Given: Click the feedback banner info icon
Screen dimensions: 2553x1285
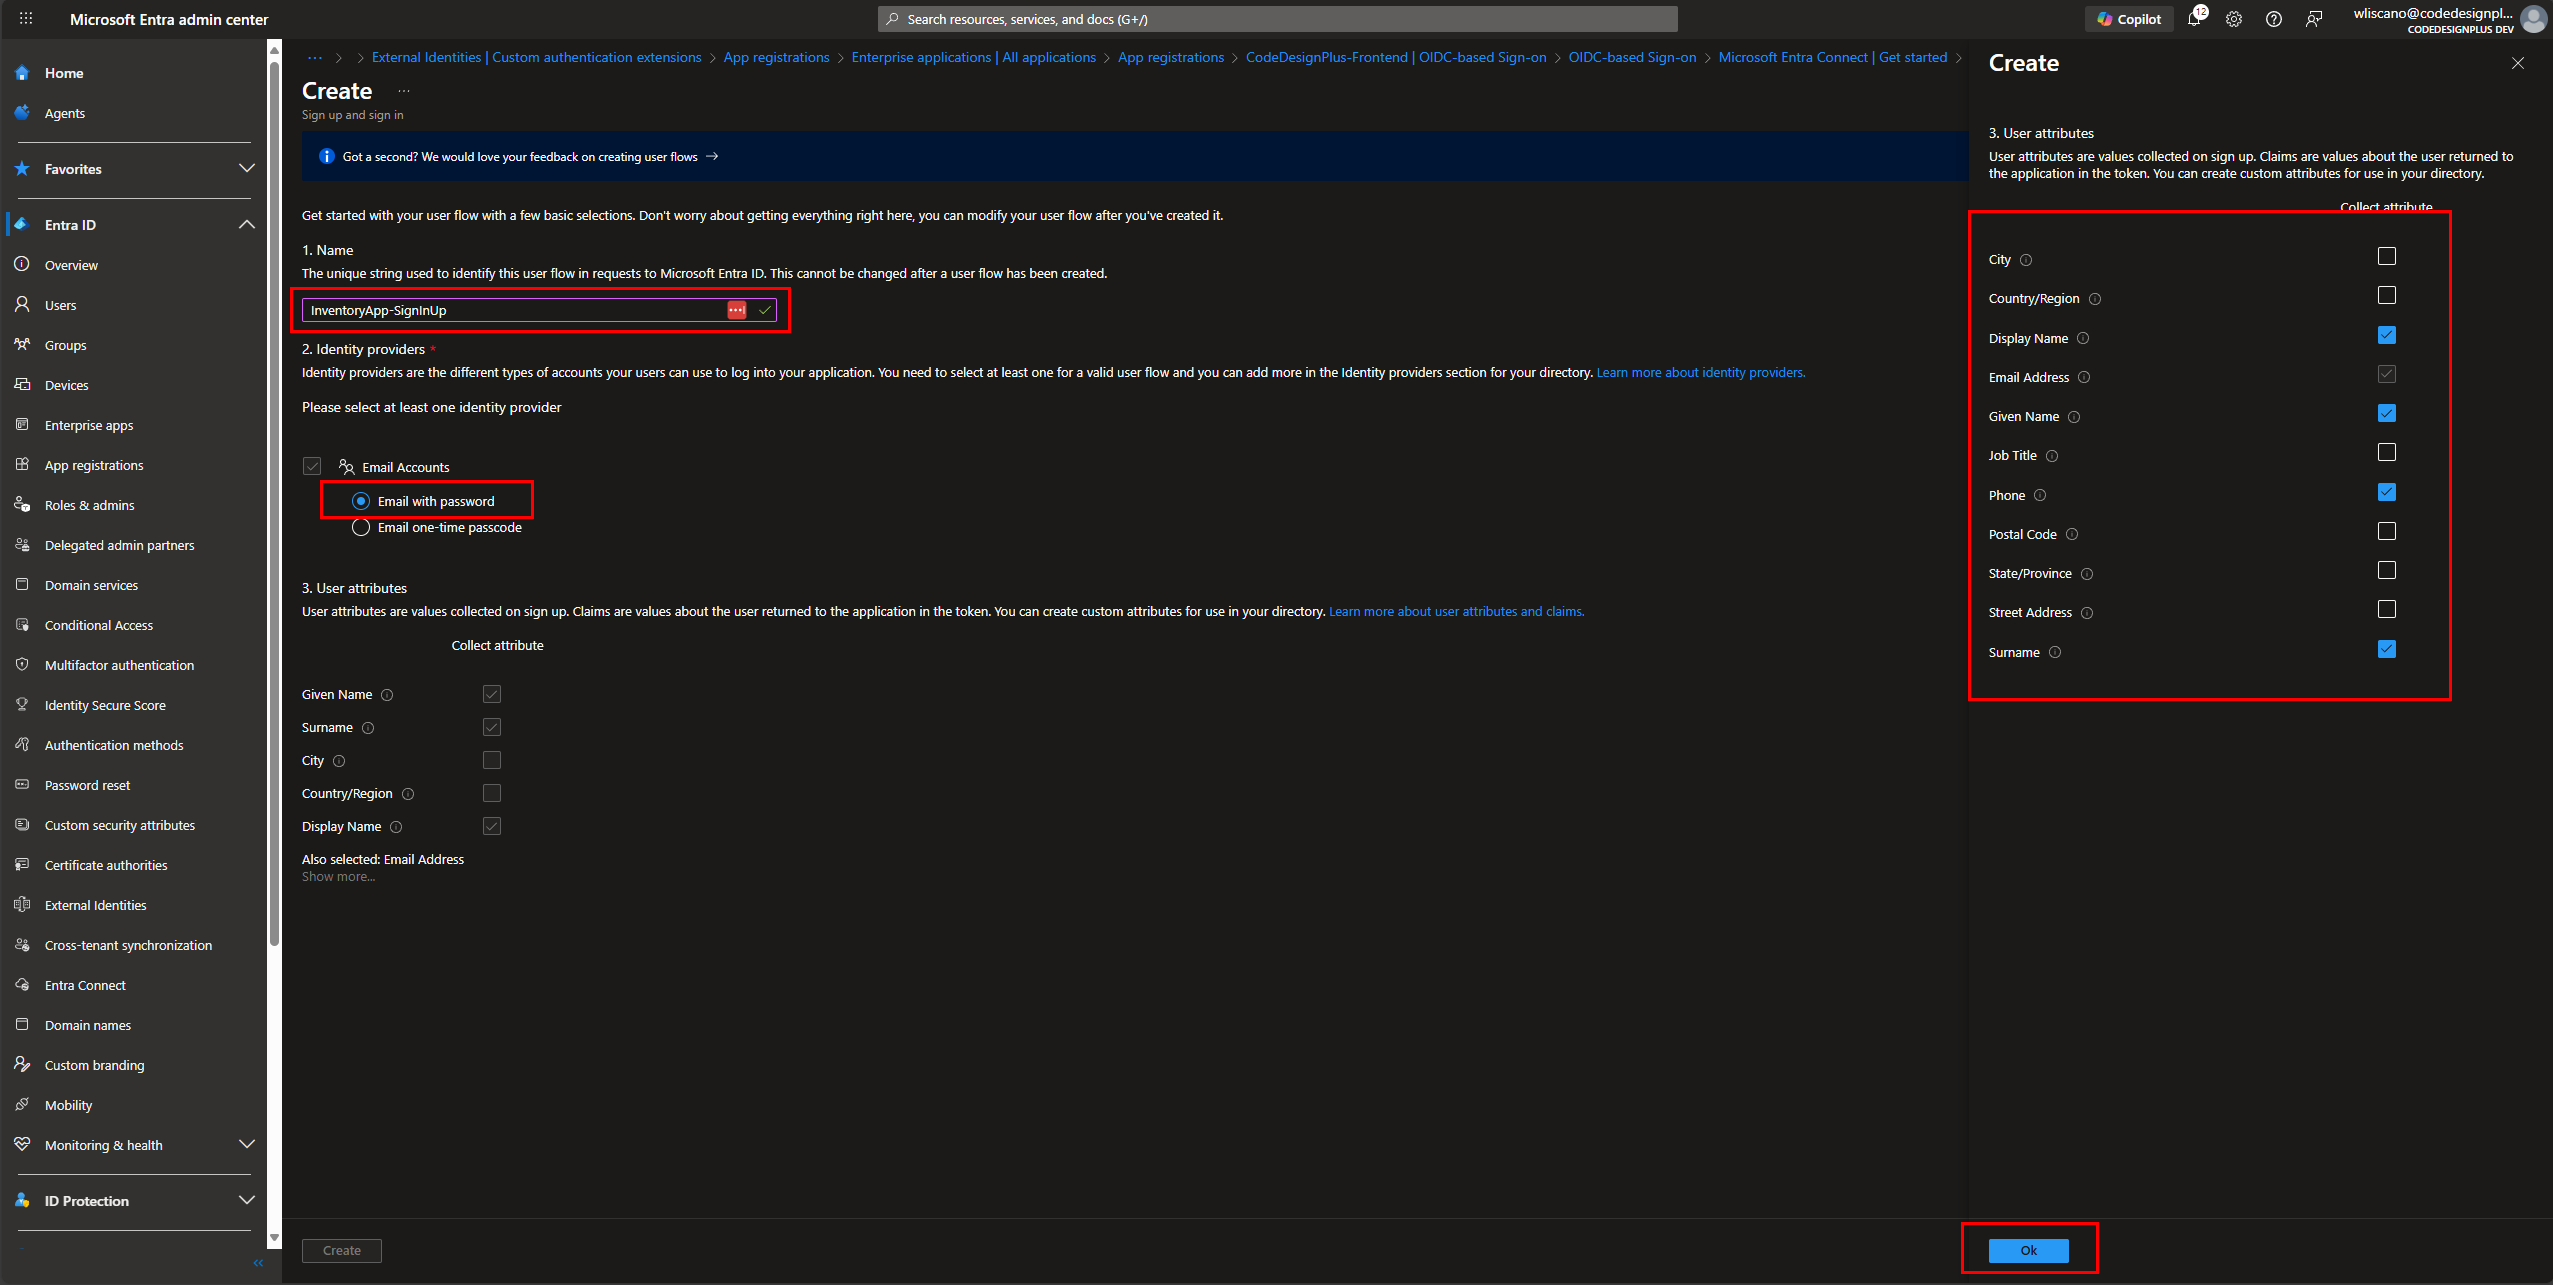Looking at the screenshot, I should [326, 156].
